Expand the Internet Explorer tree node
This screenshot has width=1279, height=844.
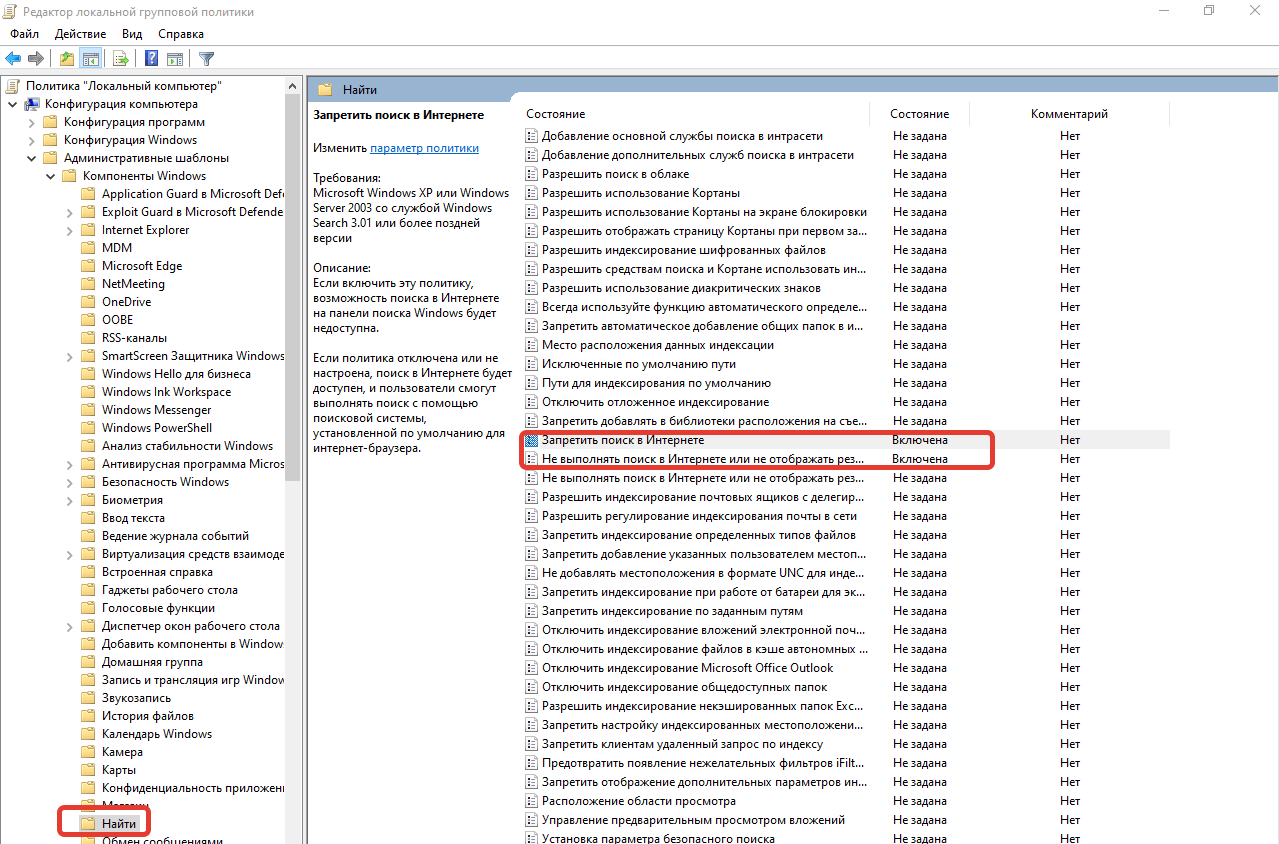[68, 230]
